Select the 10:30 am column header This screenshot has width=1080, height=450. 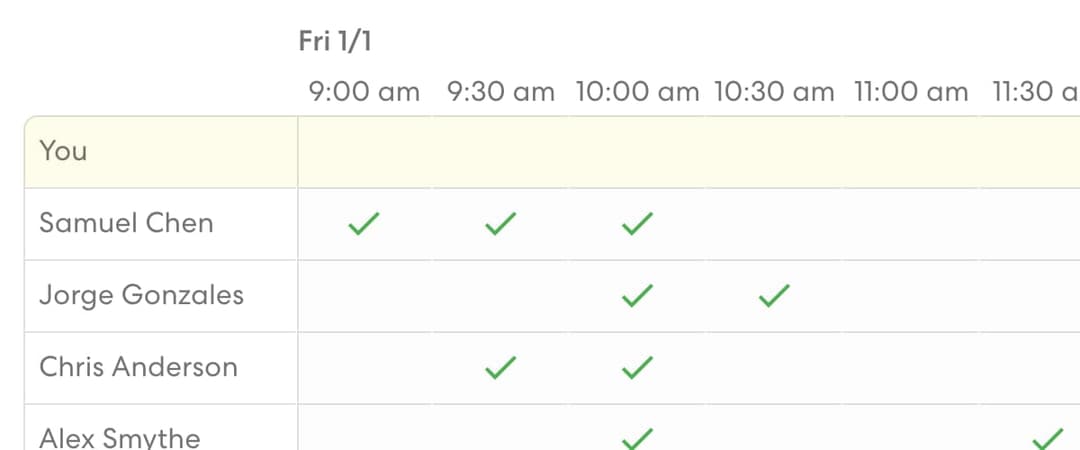[x=773, y=92]
